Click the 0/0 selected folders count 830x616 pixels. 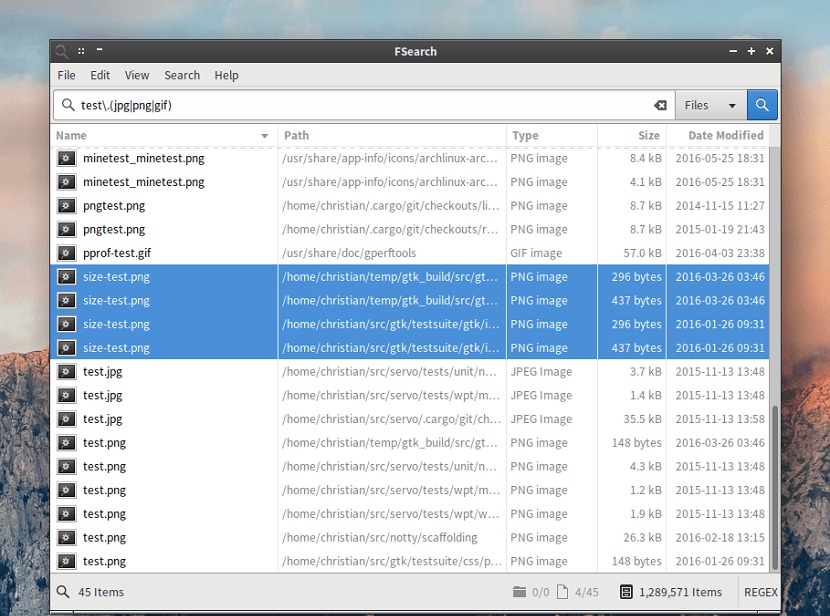540,592
